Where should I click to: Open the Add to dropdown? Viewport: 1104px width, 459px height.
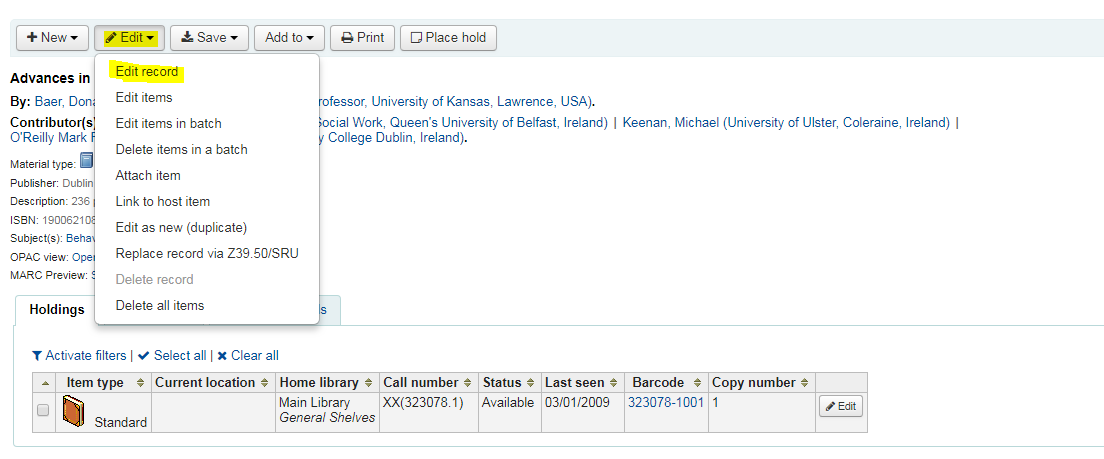(289, 38)
